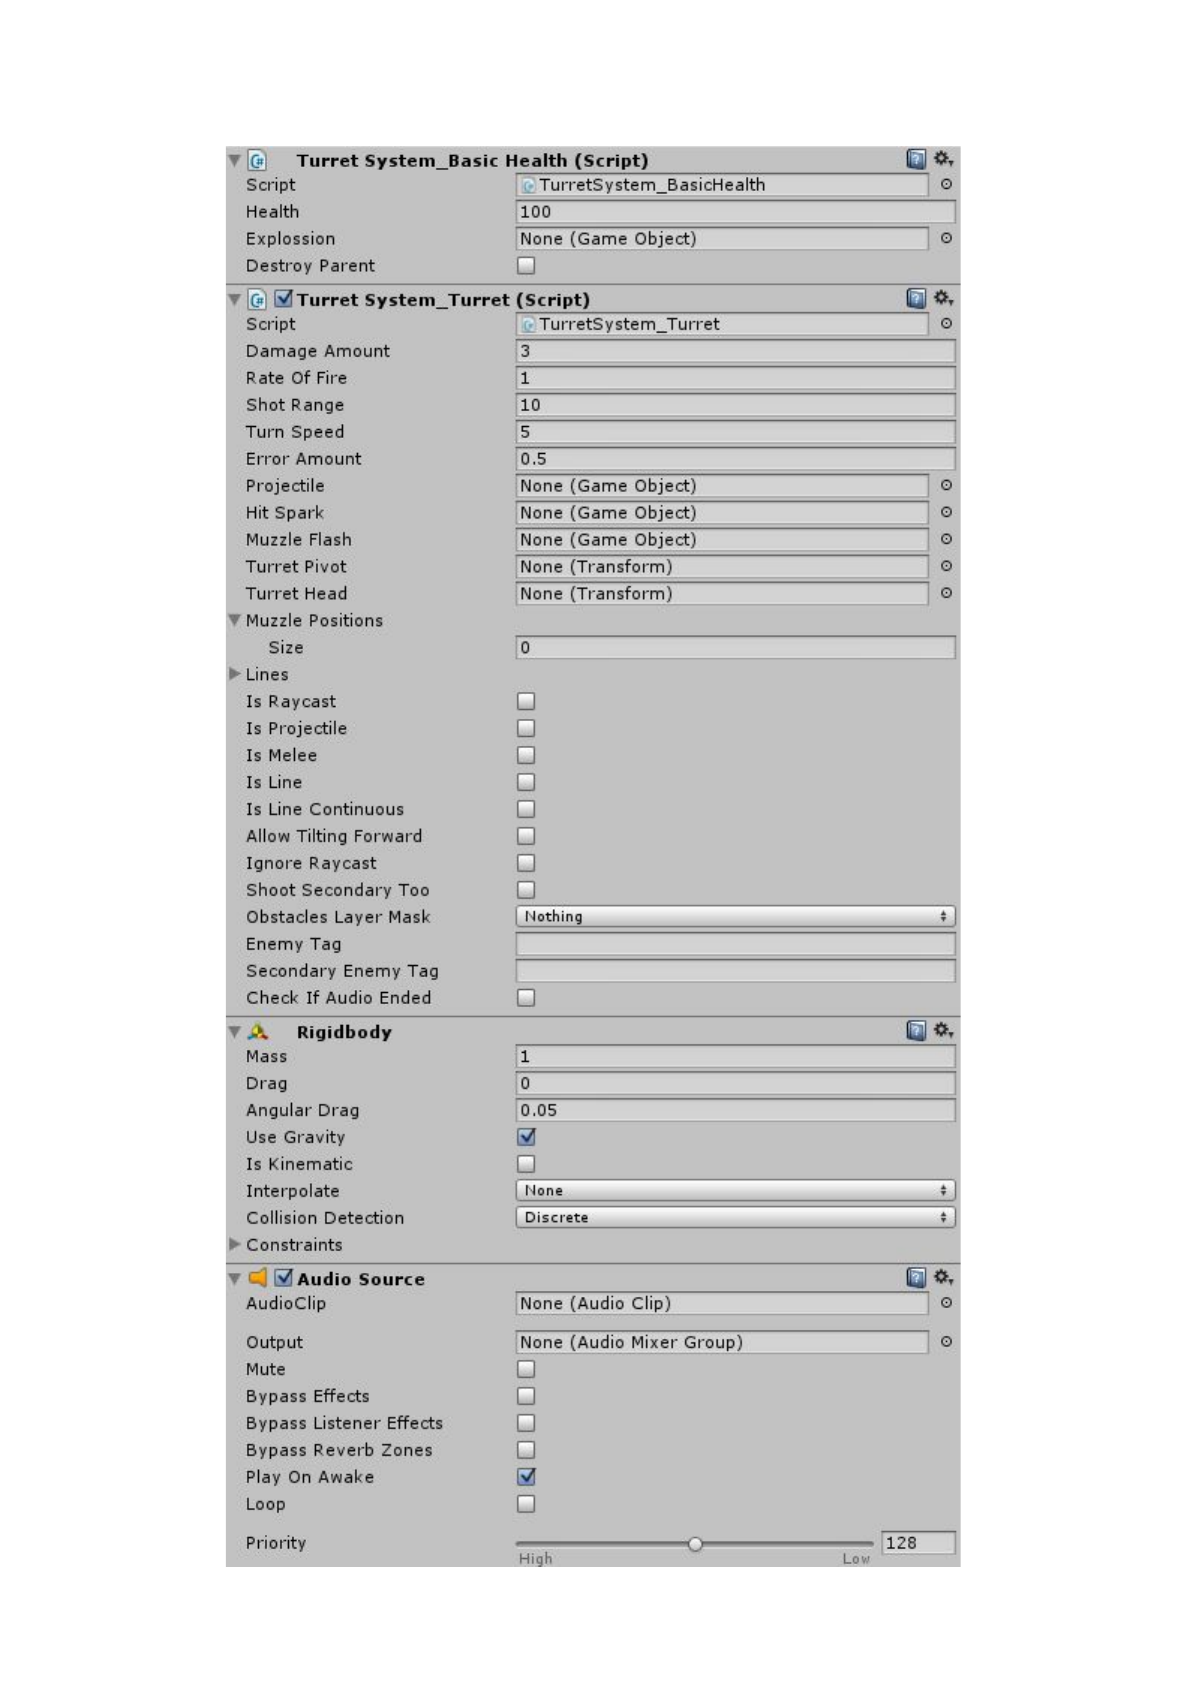Image resolution: width=1188 pixels, height=1682 pixels.
Task: Click the Enemy Tag text field
Action: (x=735, y=944)
